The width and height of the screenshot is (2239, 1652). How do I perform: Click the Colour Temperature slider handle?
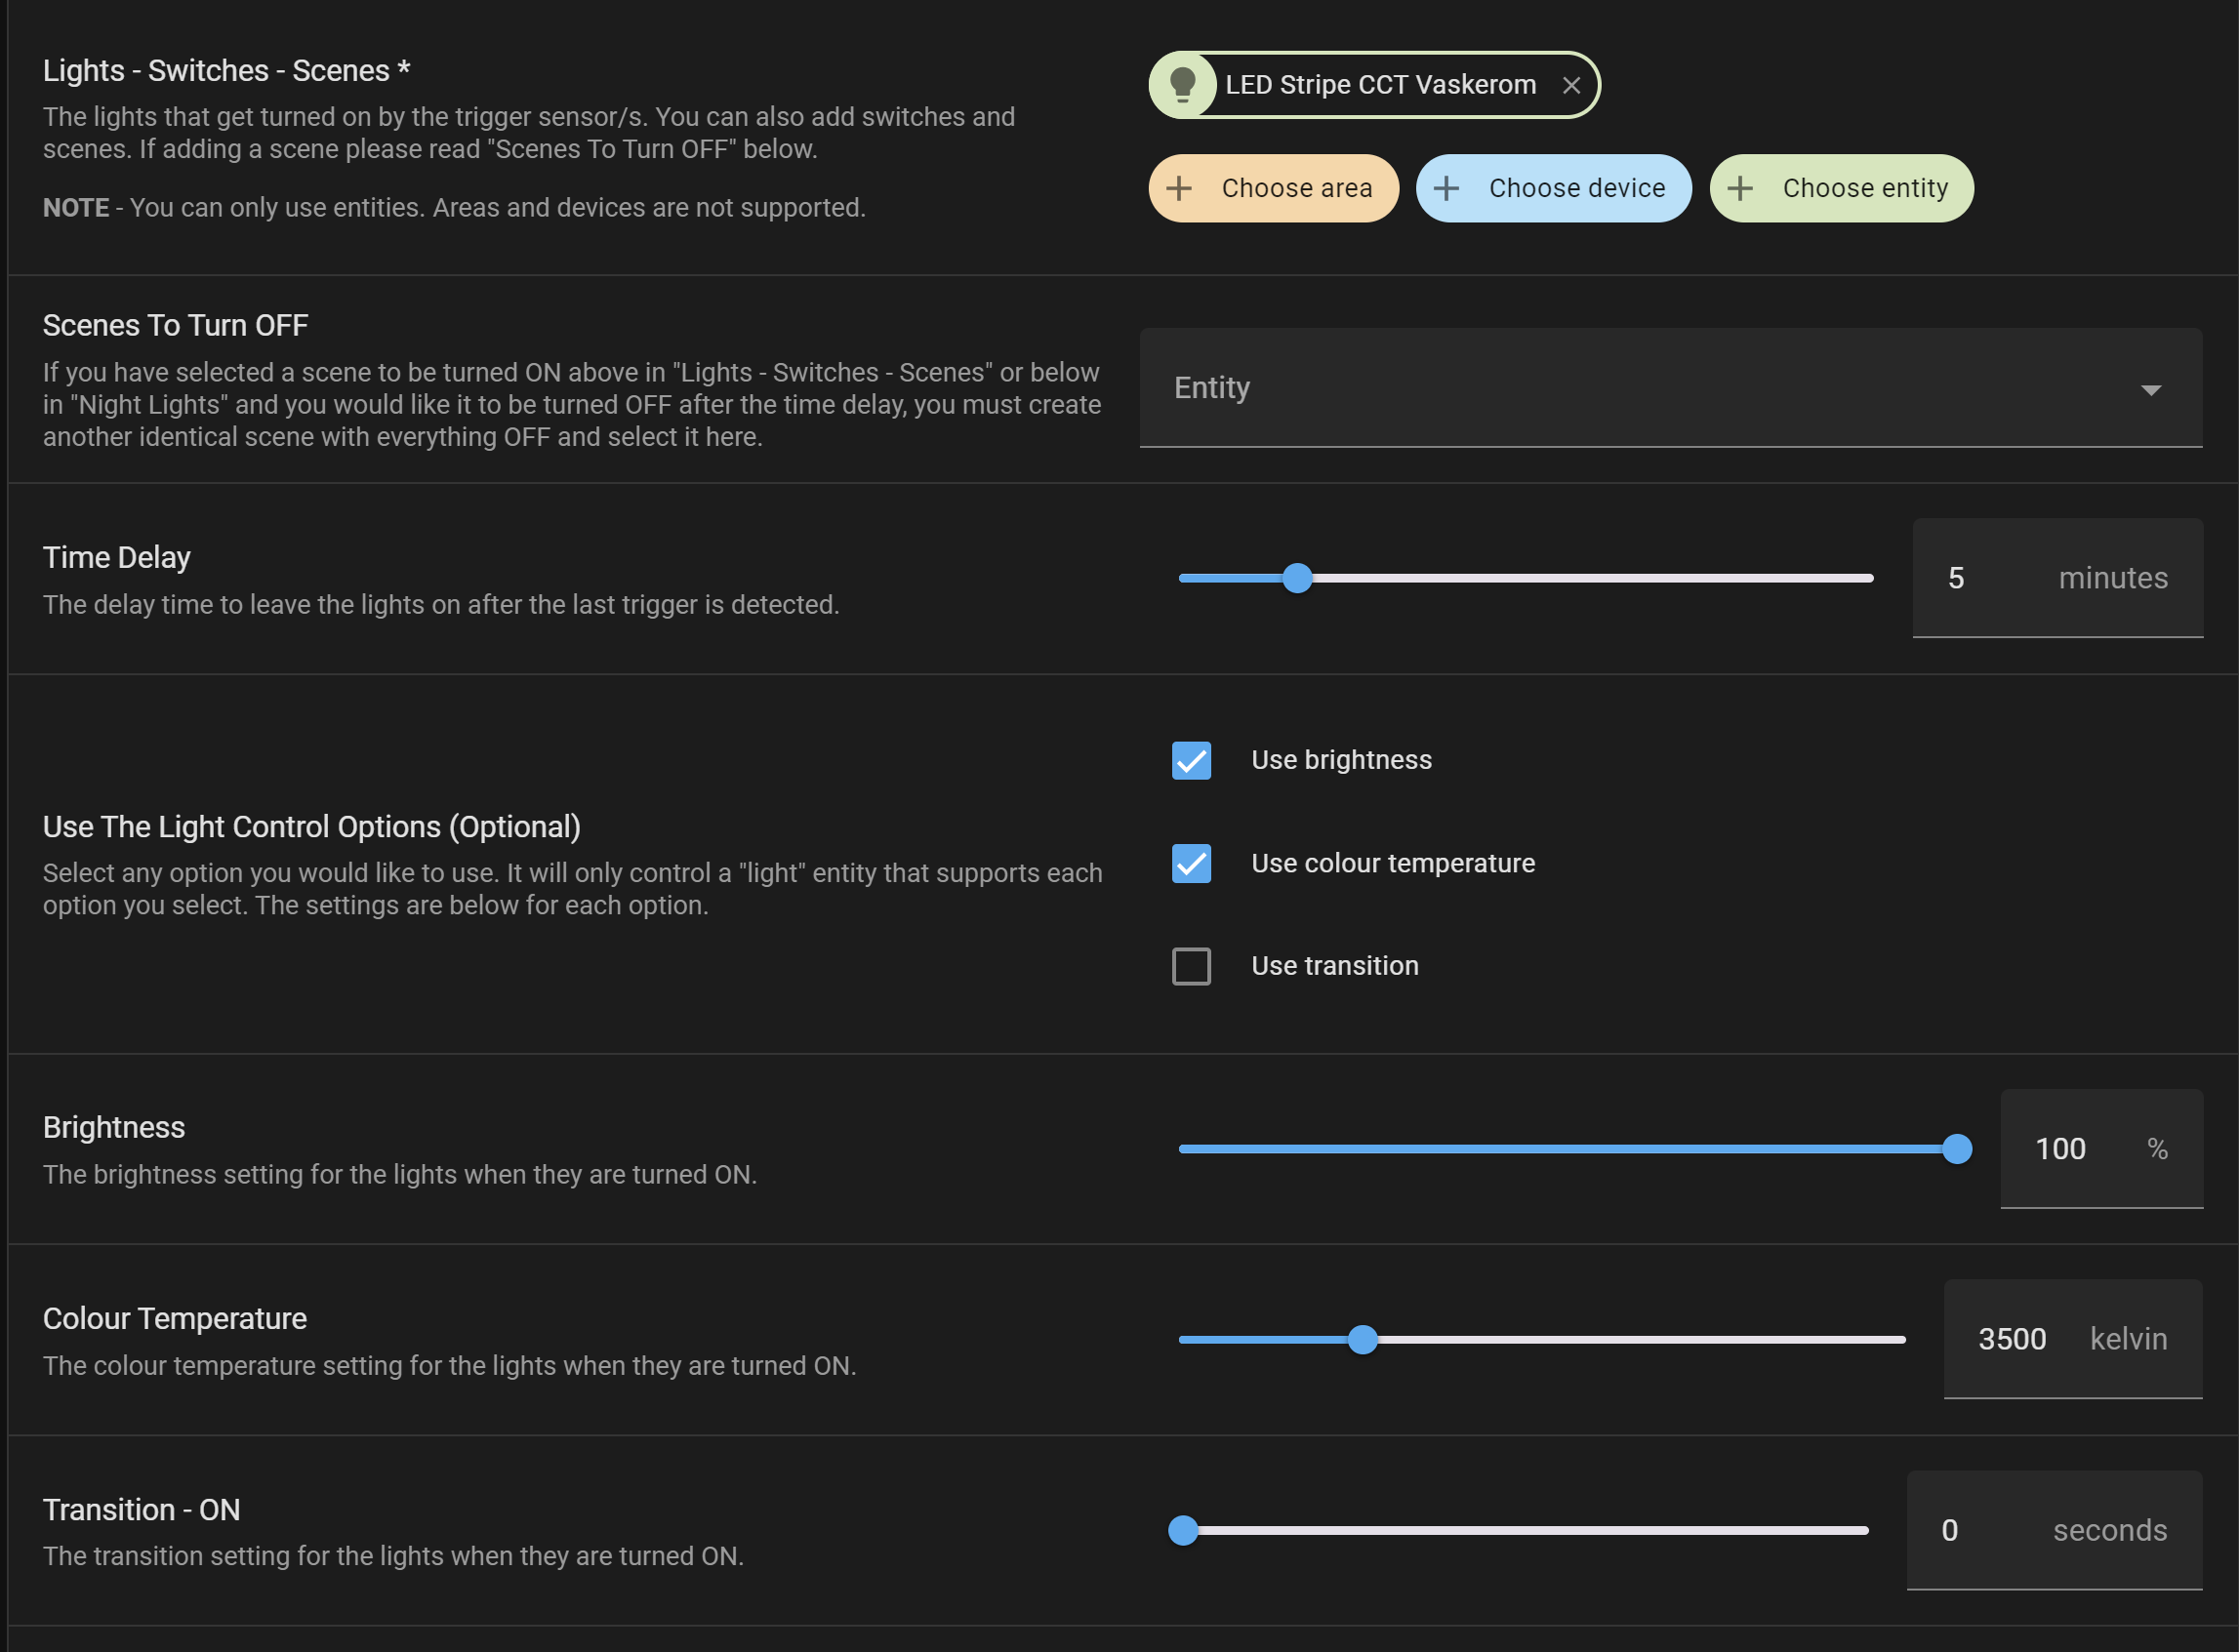click(x=1362, y=1340)
